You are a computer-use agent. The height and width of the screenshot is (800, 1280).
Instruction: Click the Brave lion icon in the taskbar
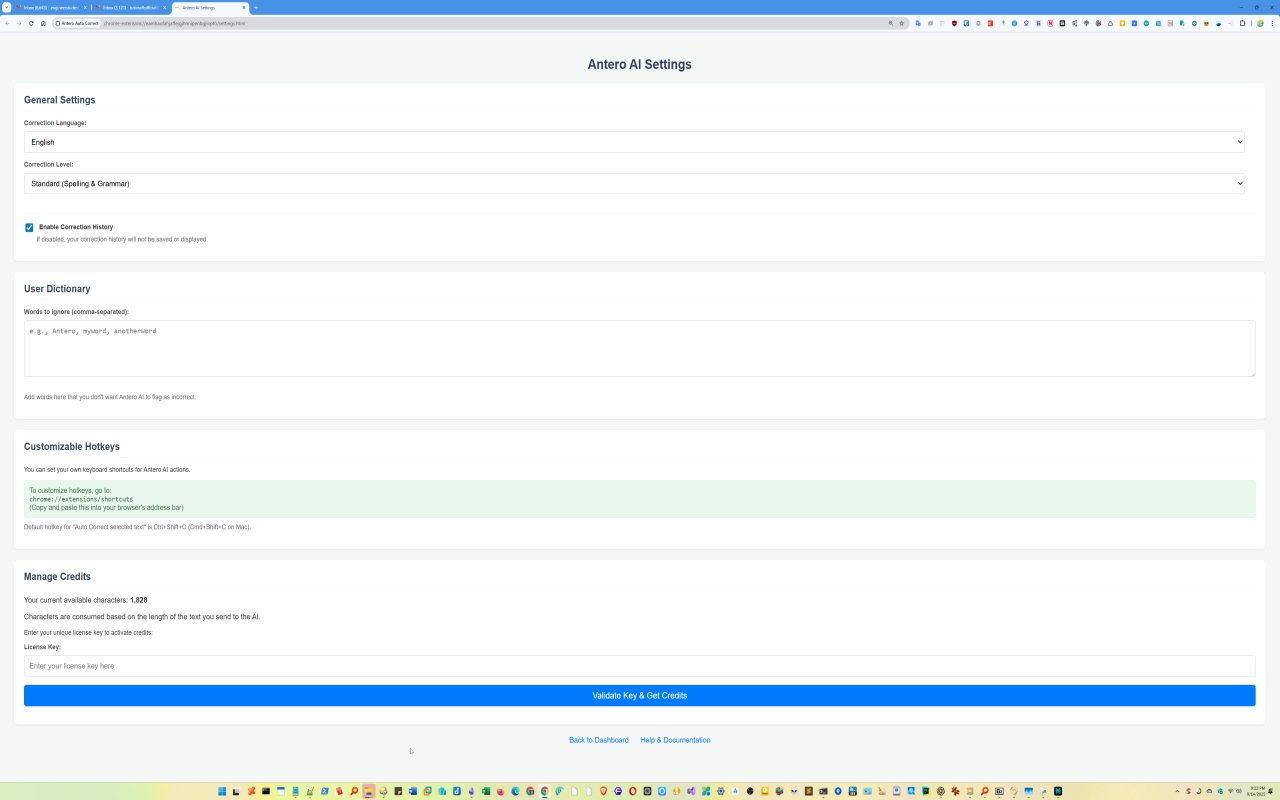click(x=603, y=791)
